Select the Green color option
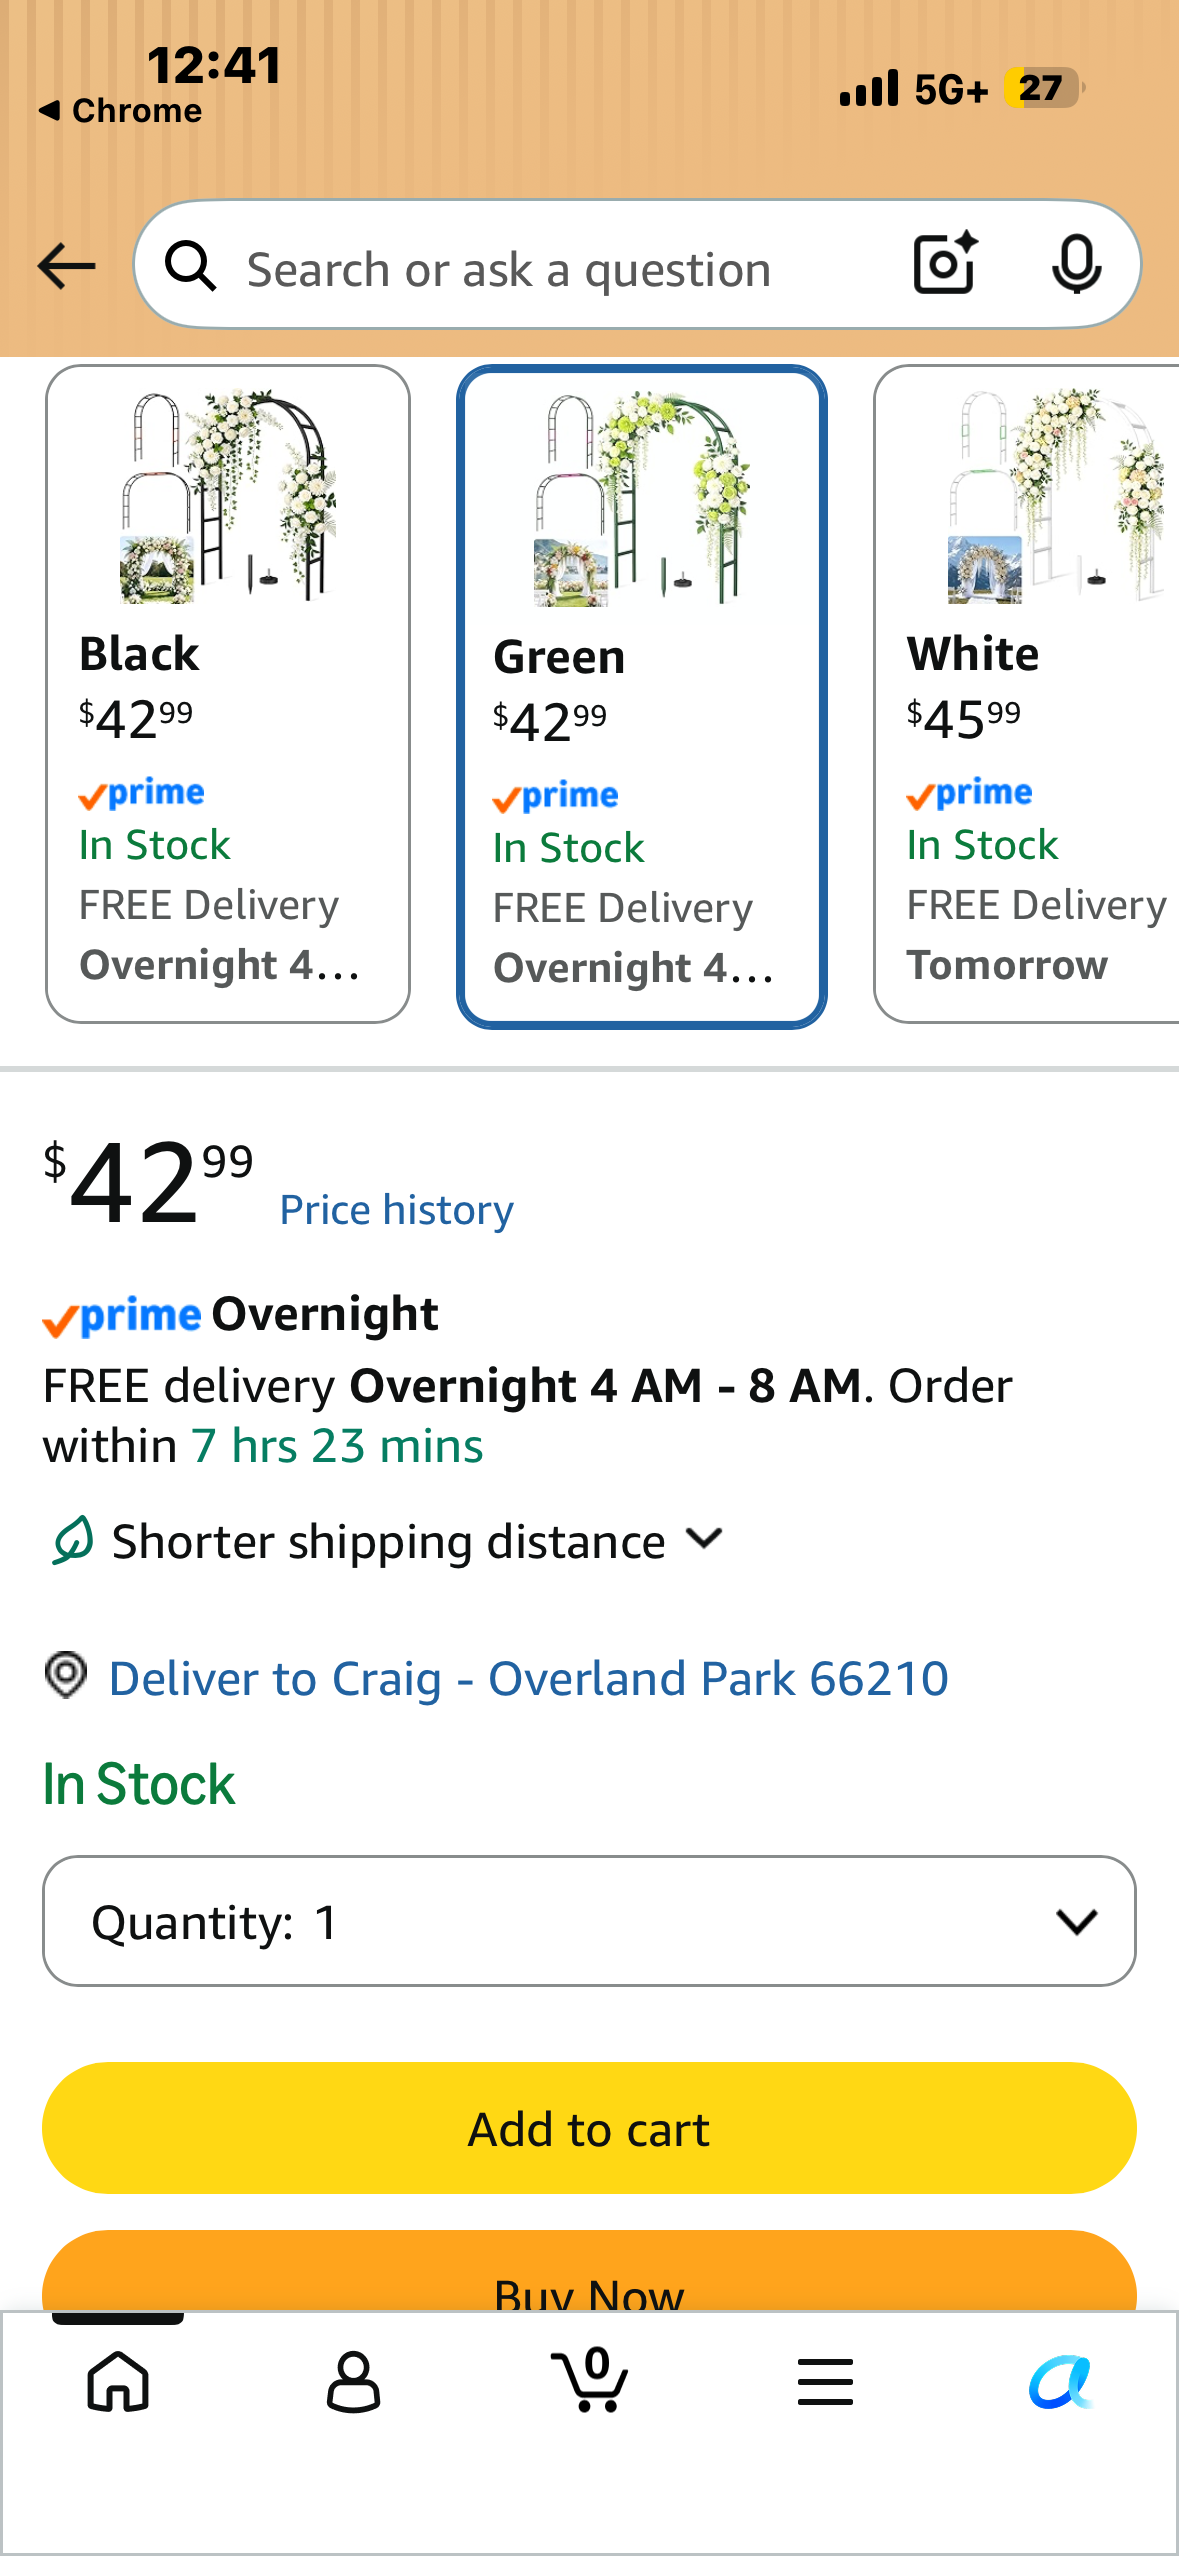The width and height of the screenshot is (1179, 2556). 642,697
